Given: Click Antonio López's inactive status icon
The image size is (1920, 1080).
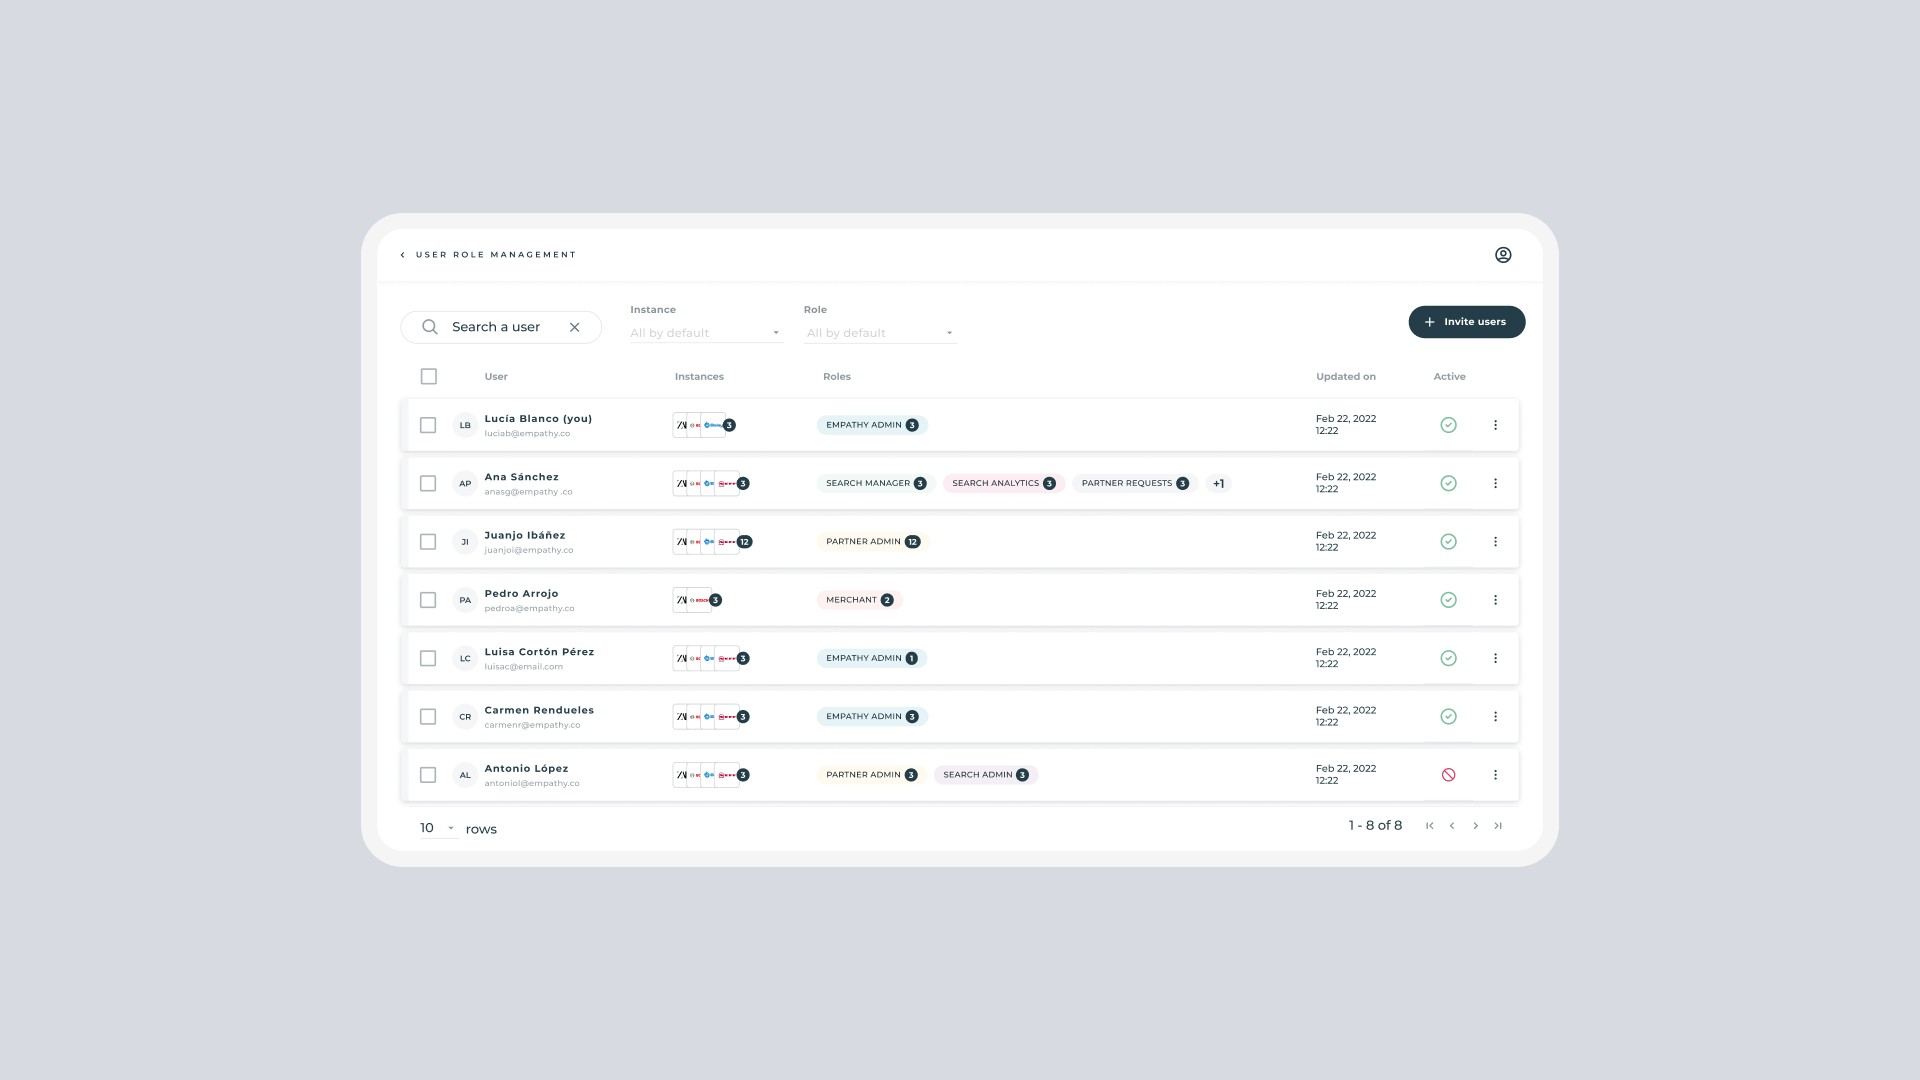Looking at the screenshot, I should coord(1448,775).
